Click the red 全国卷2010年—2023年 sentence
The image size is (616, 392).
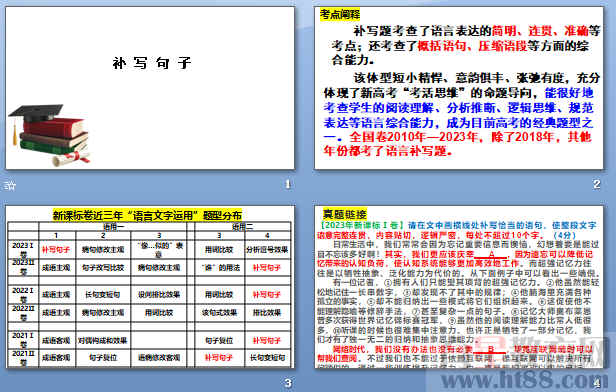pyautogui.click(x=458, y=144)
